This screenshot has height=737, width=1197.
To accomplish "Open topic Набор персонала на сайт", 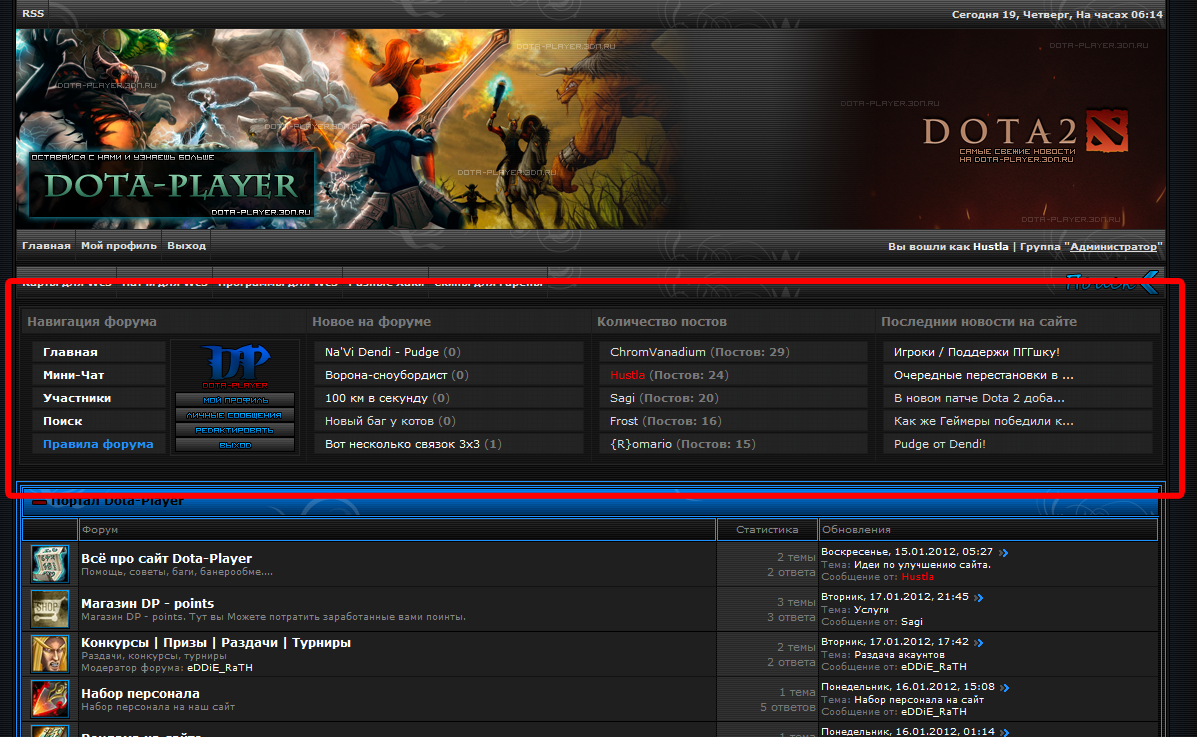I will pyautogui.click(x=919, y=700).
